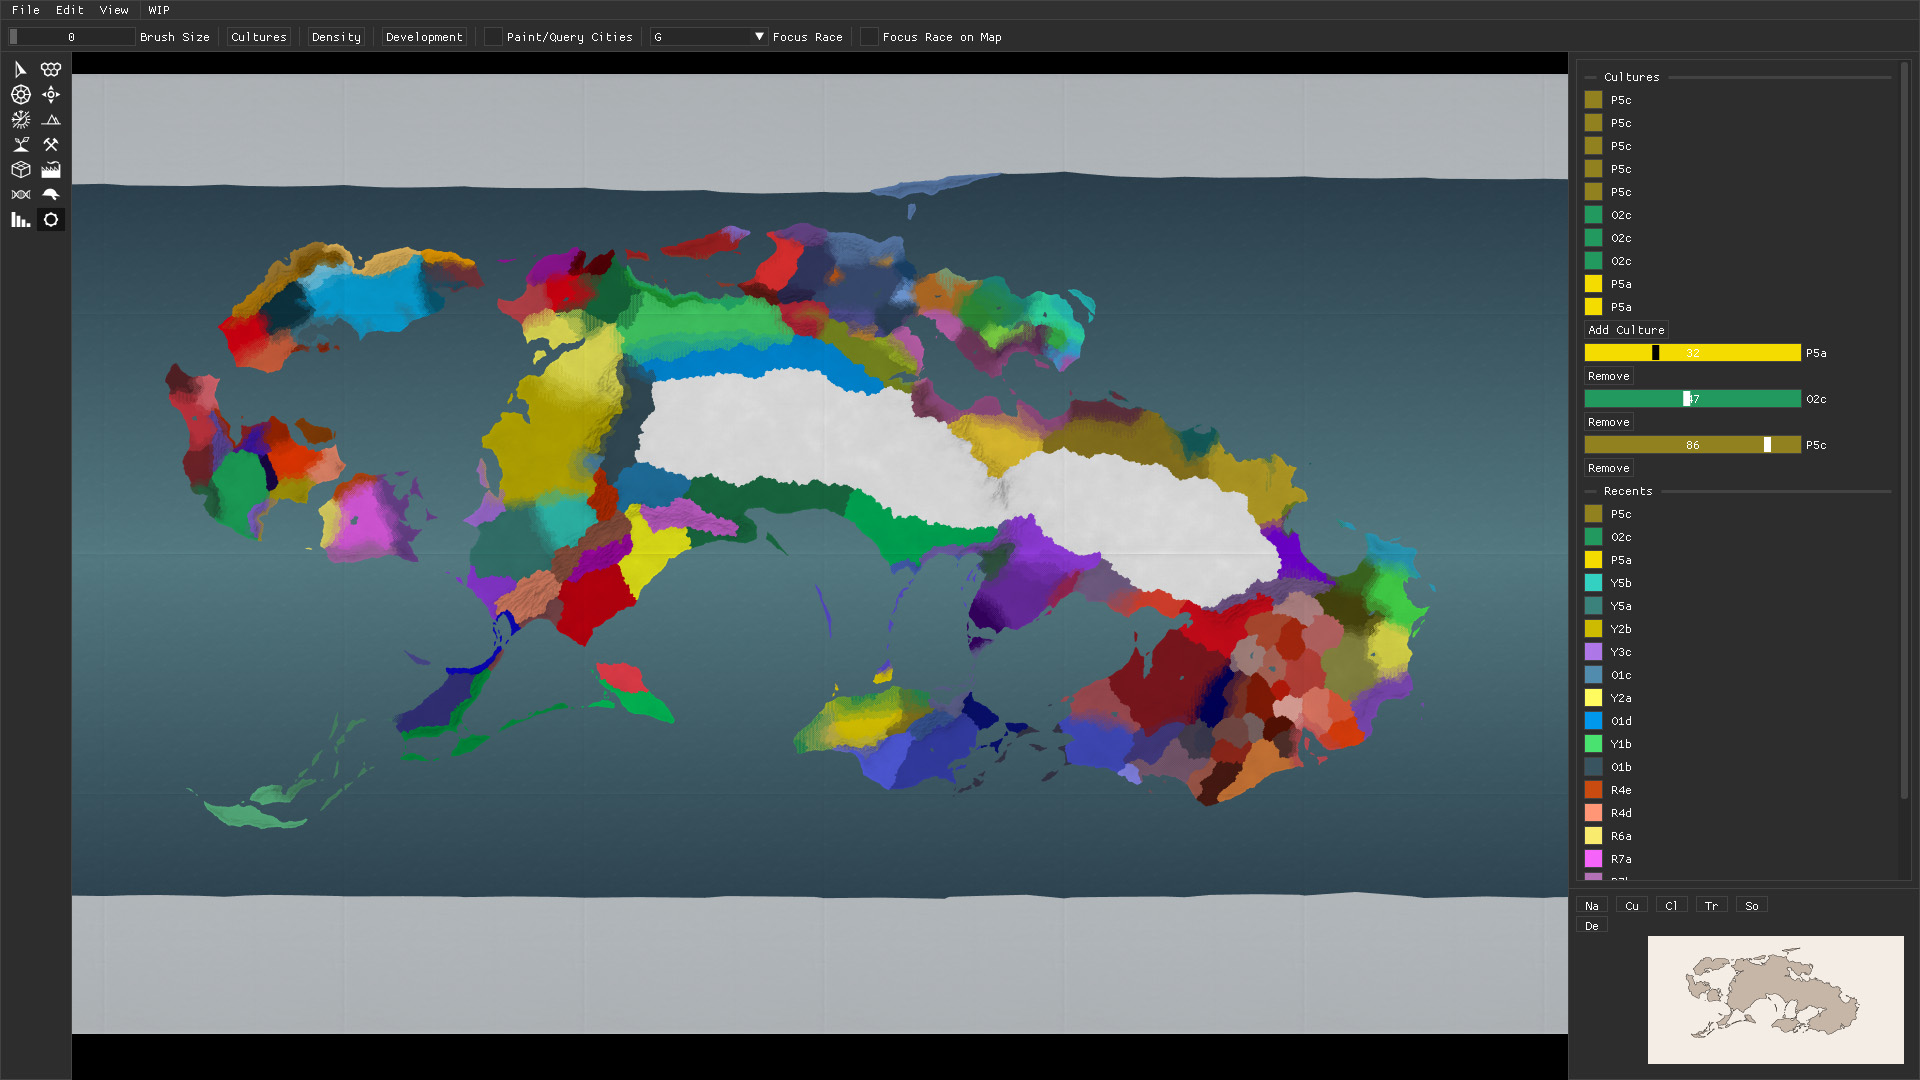
Task: Click the world minimap thumbnail
Action: pyautogui.click(x=1775, y=999)
